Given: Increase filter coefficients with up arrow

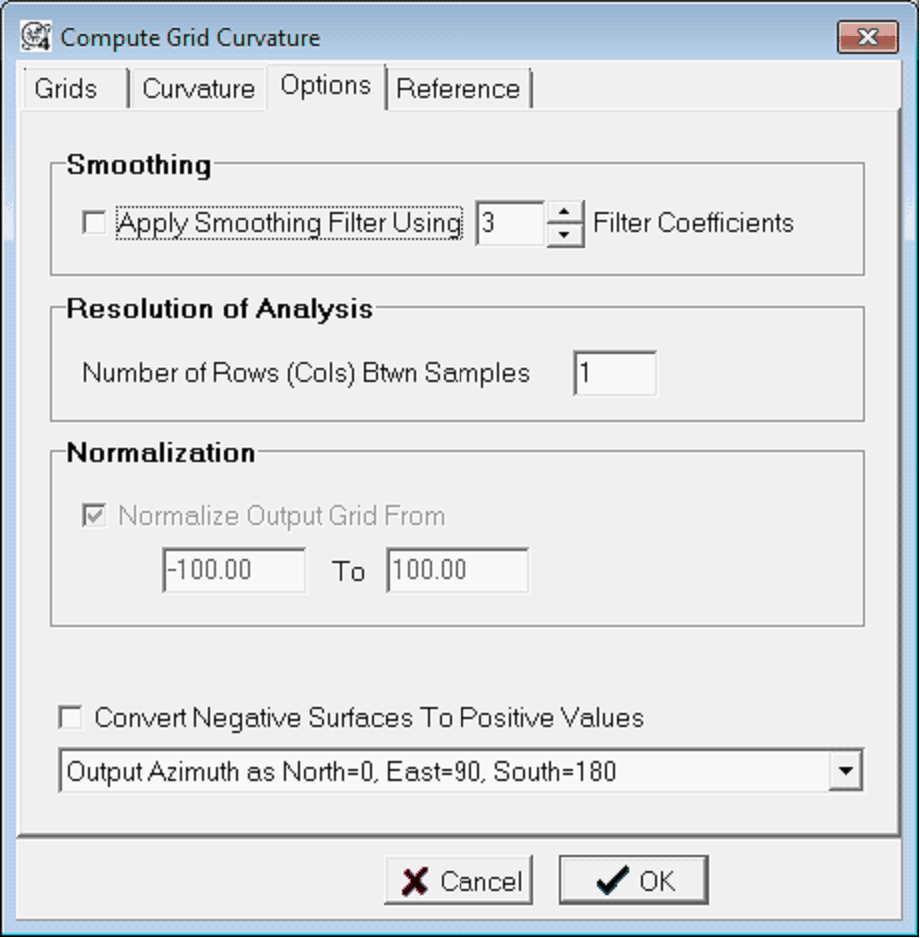Looking at the screenshot, I should (565, 211).
